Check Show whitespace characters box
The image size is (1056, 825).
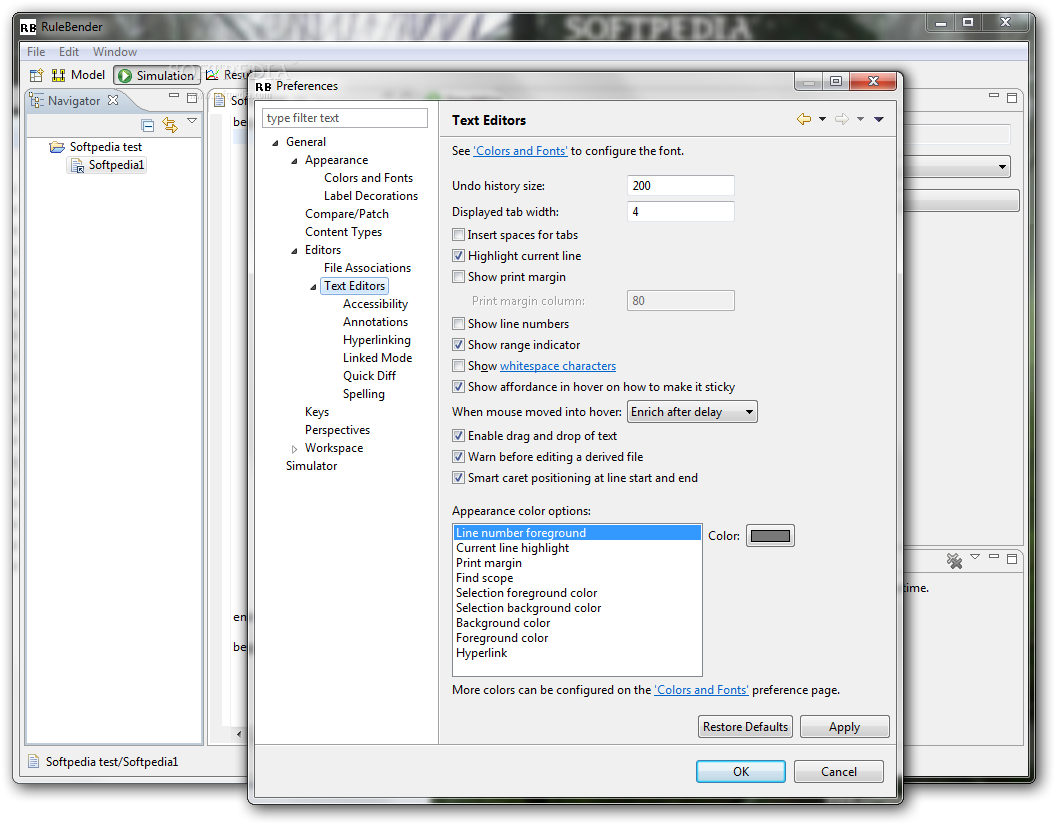459,365
